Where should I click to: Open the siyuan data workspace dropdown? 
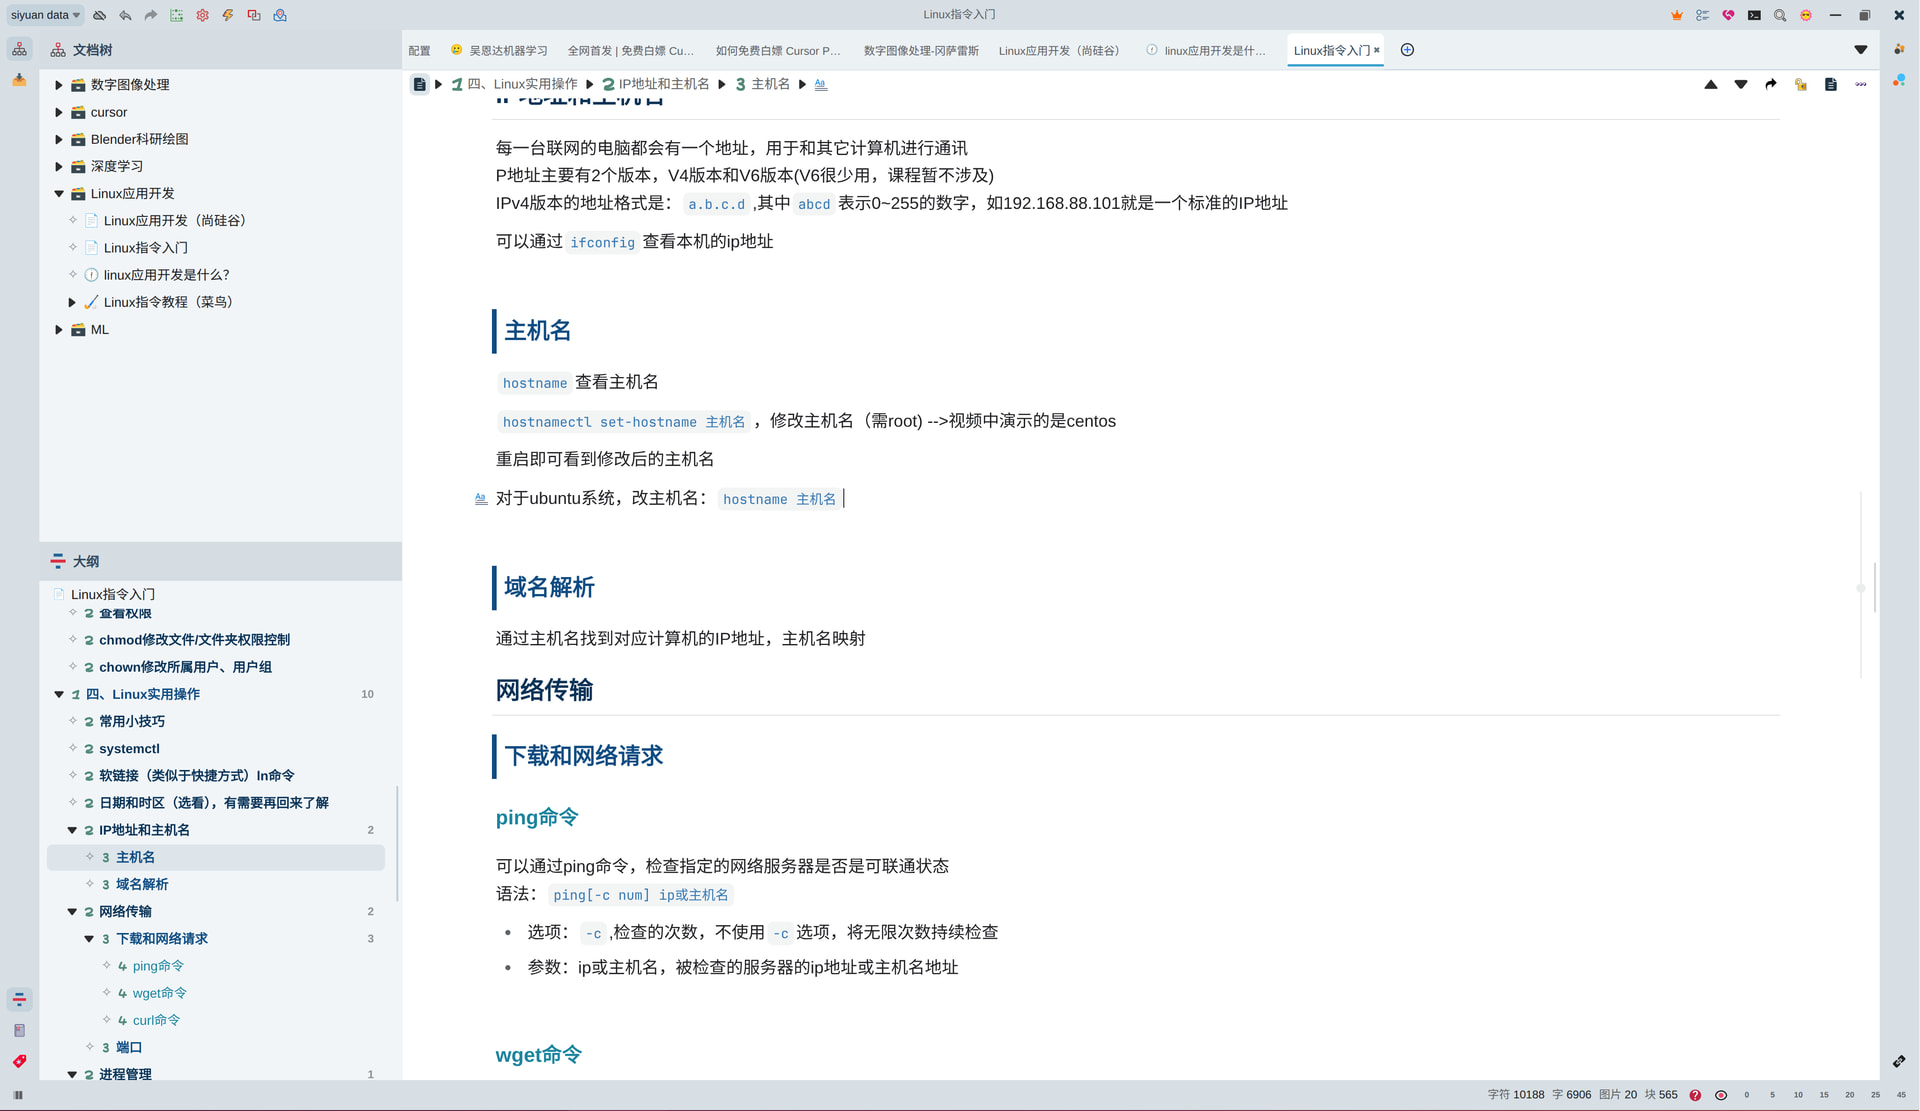click(45, 15)
